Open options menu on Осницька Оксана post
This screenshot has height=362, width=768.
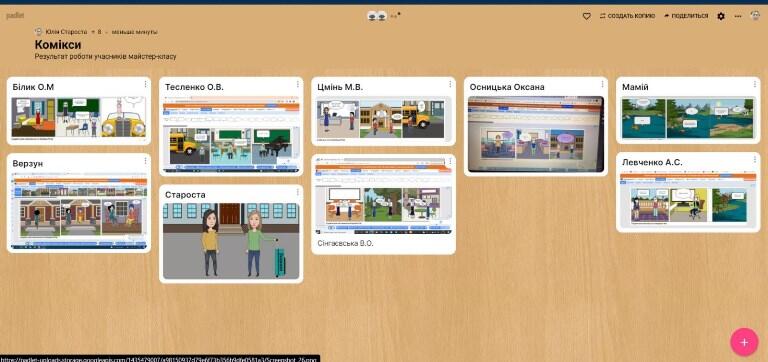(x=602, y=84)
